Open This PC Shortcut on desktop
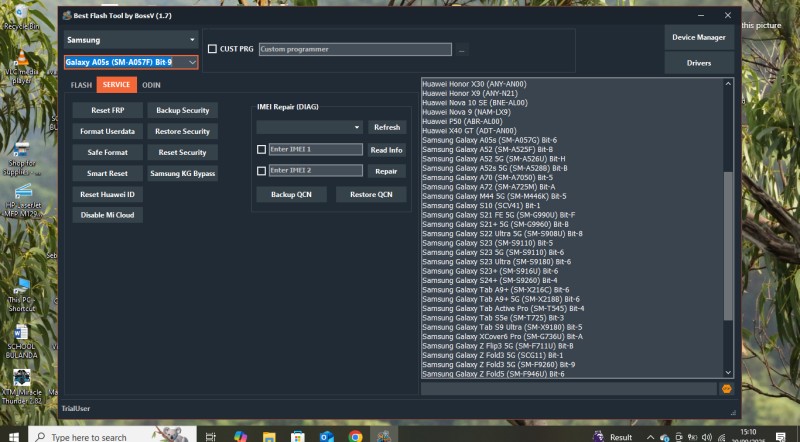 point(21,295)
